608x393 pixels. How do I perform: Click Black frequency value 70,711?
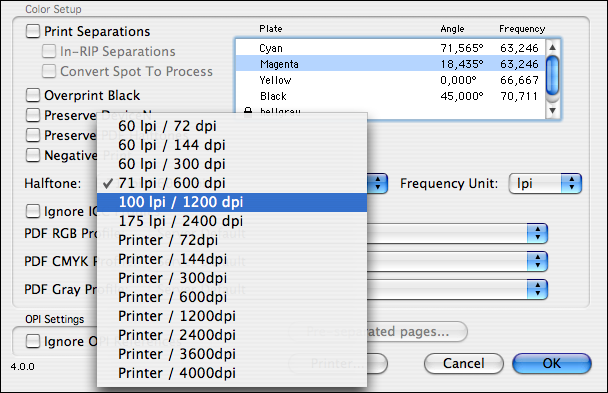[519, 96]
